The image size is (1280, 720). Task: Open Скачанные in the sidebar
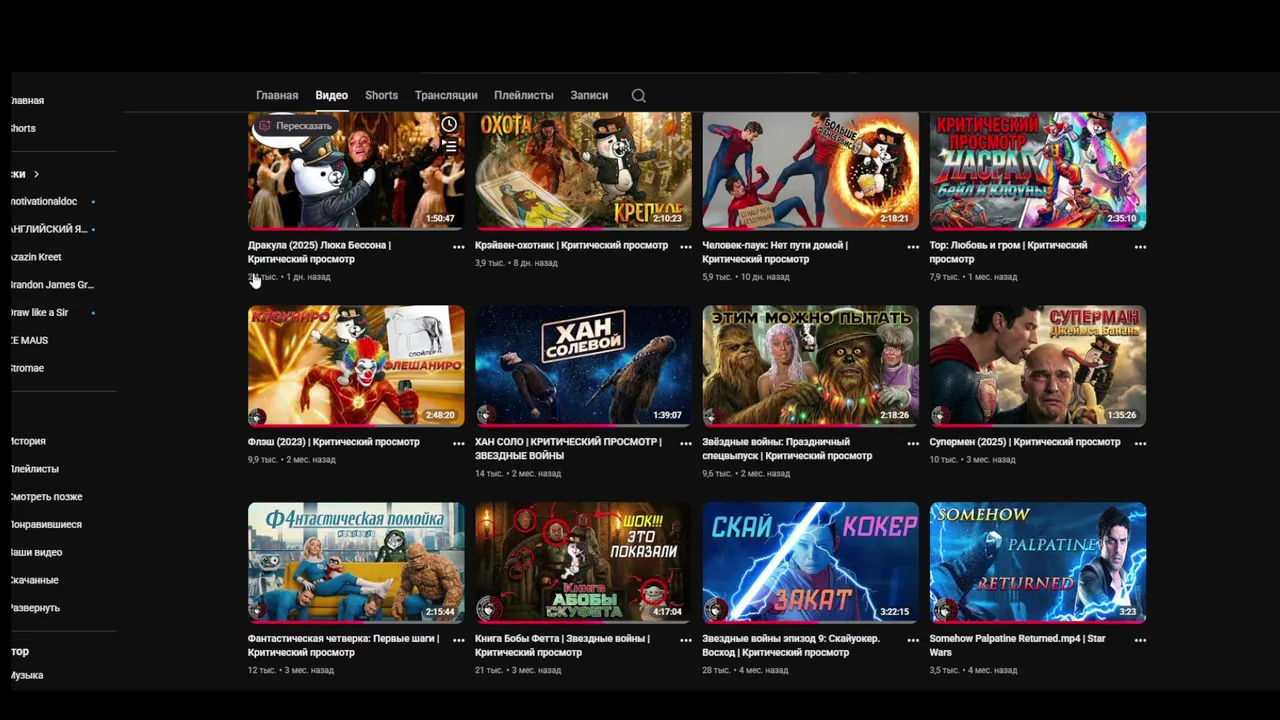34,580
